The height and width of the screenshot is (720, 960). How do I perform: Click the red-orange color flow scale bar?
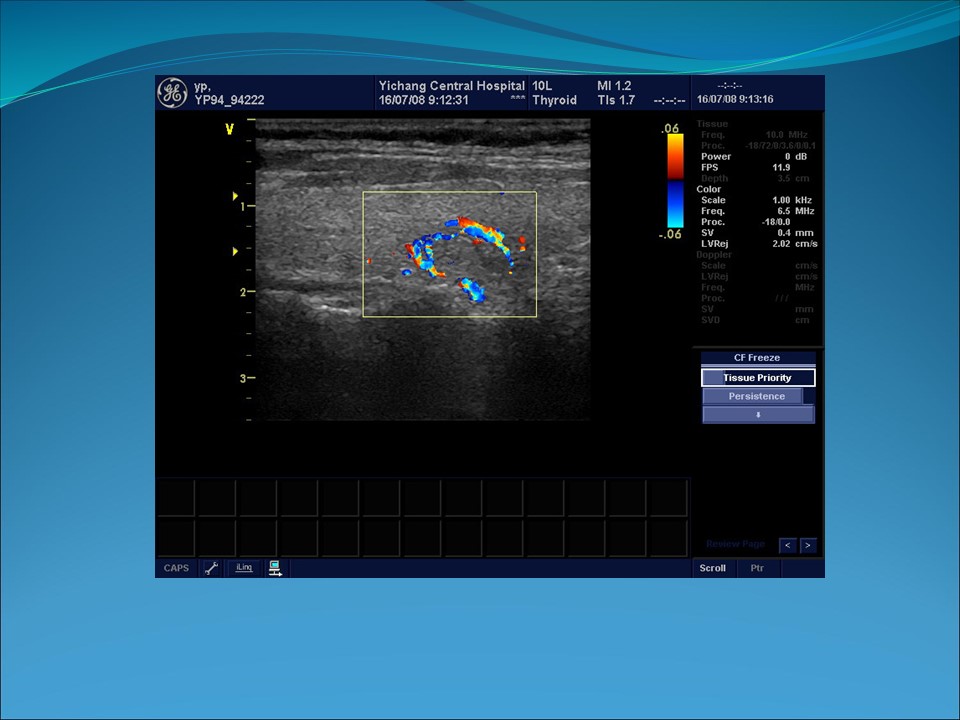coord(676,156)
